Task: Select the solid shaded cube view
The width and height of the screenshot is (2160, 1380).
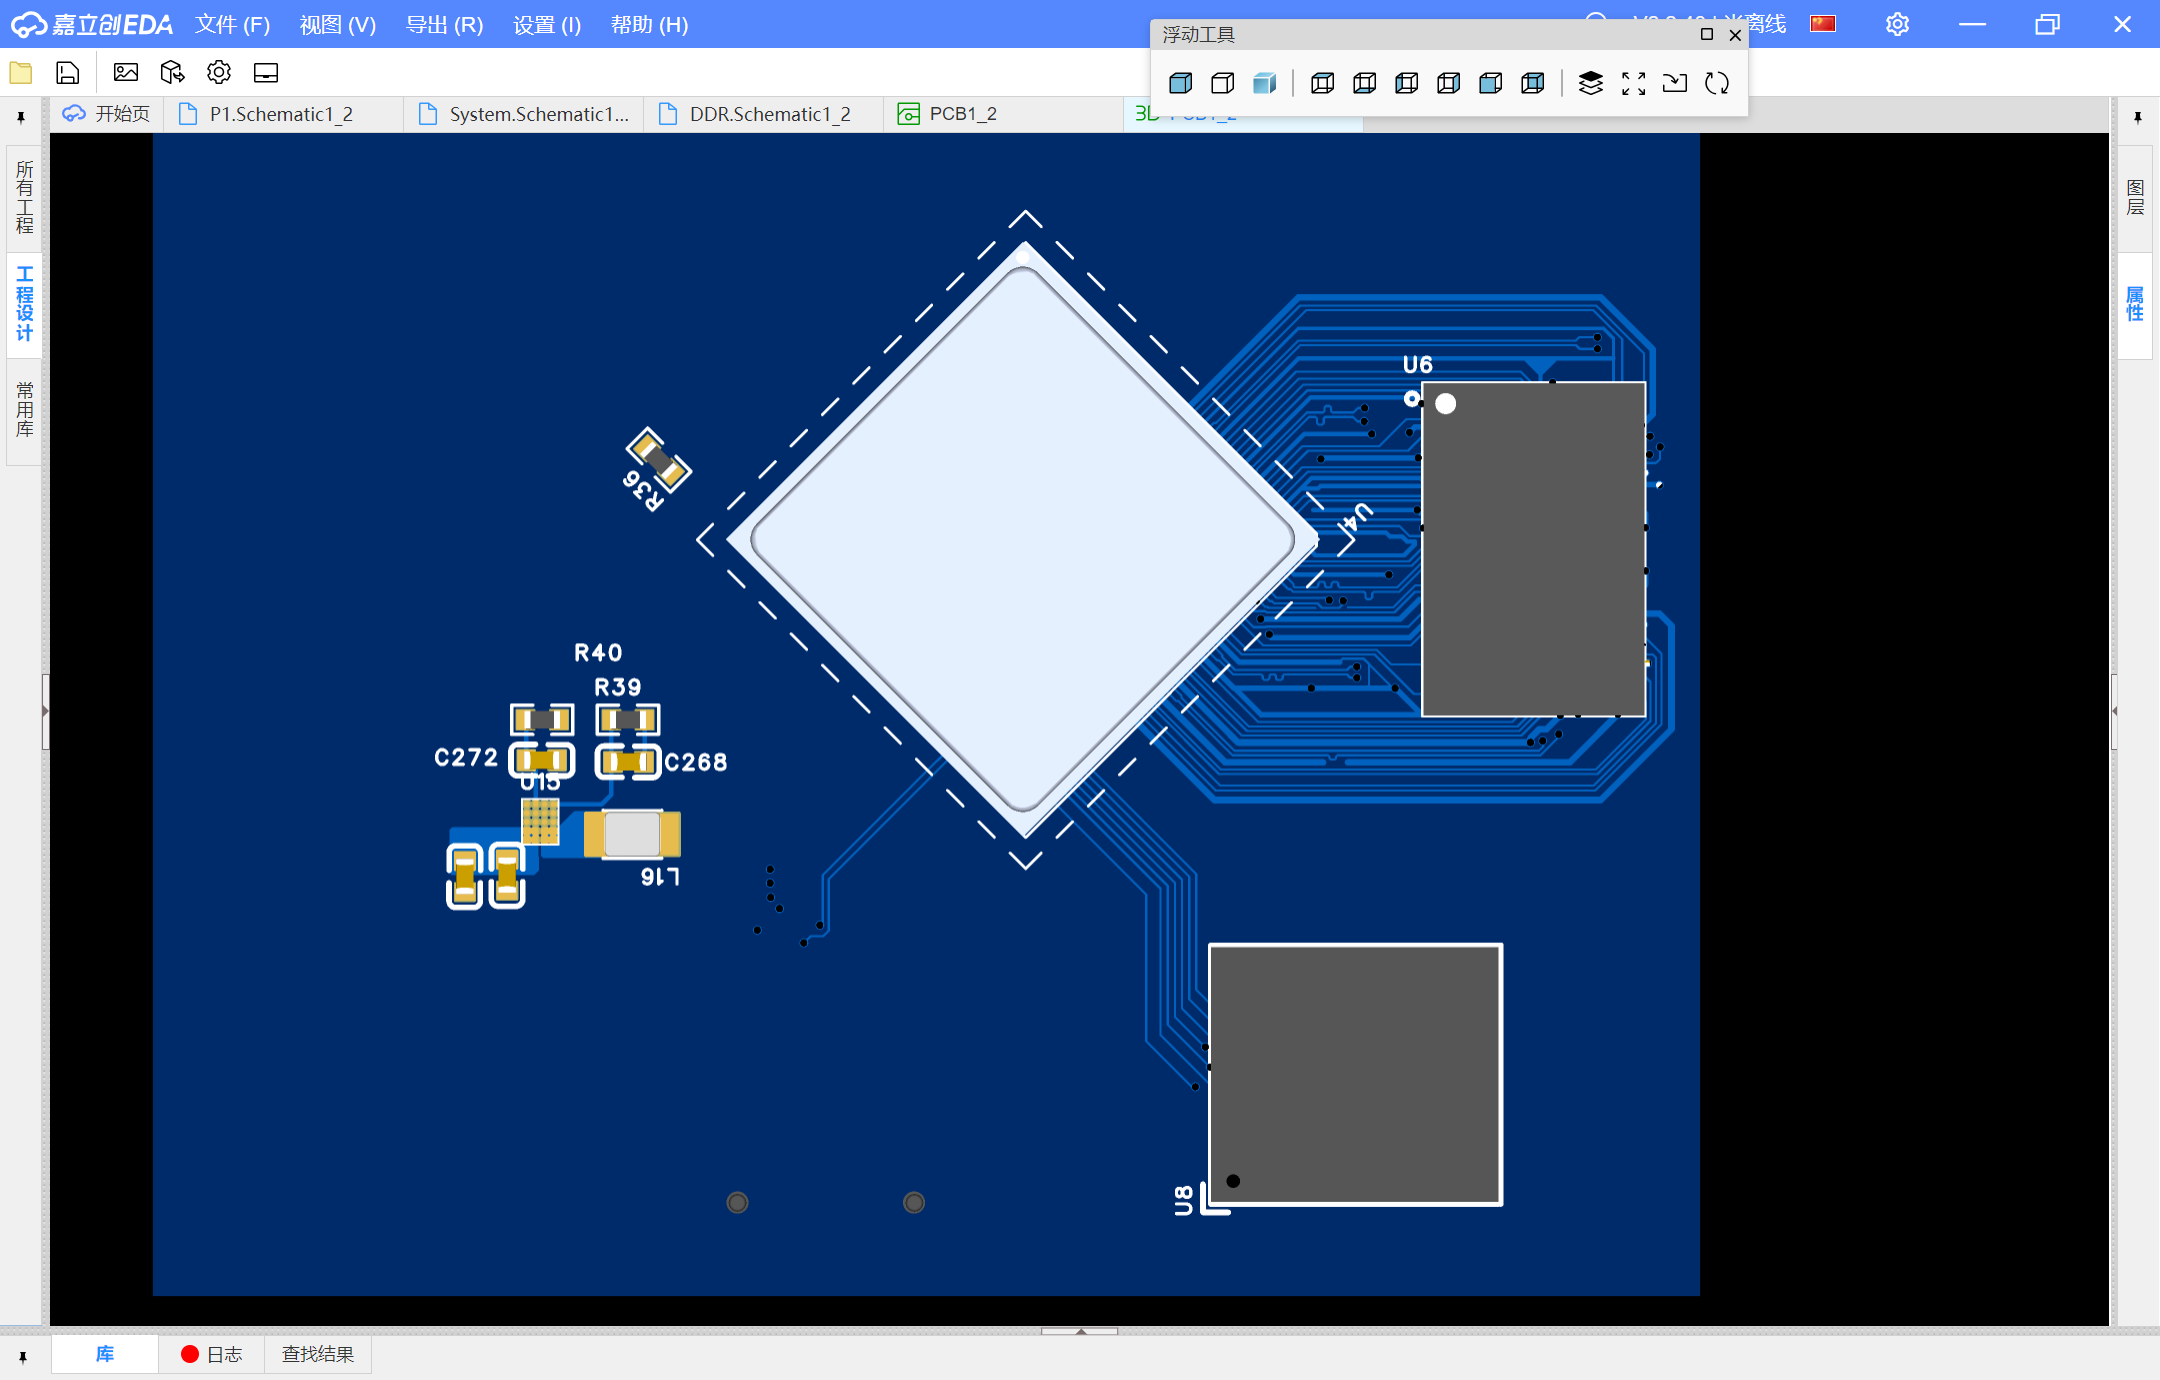Action: pos(1180,83)
